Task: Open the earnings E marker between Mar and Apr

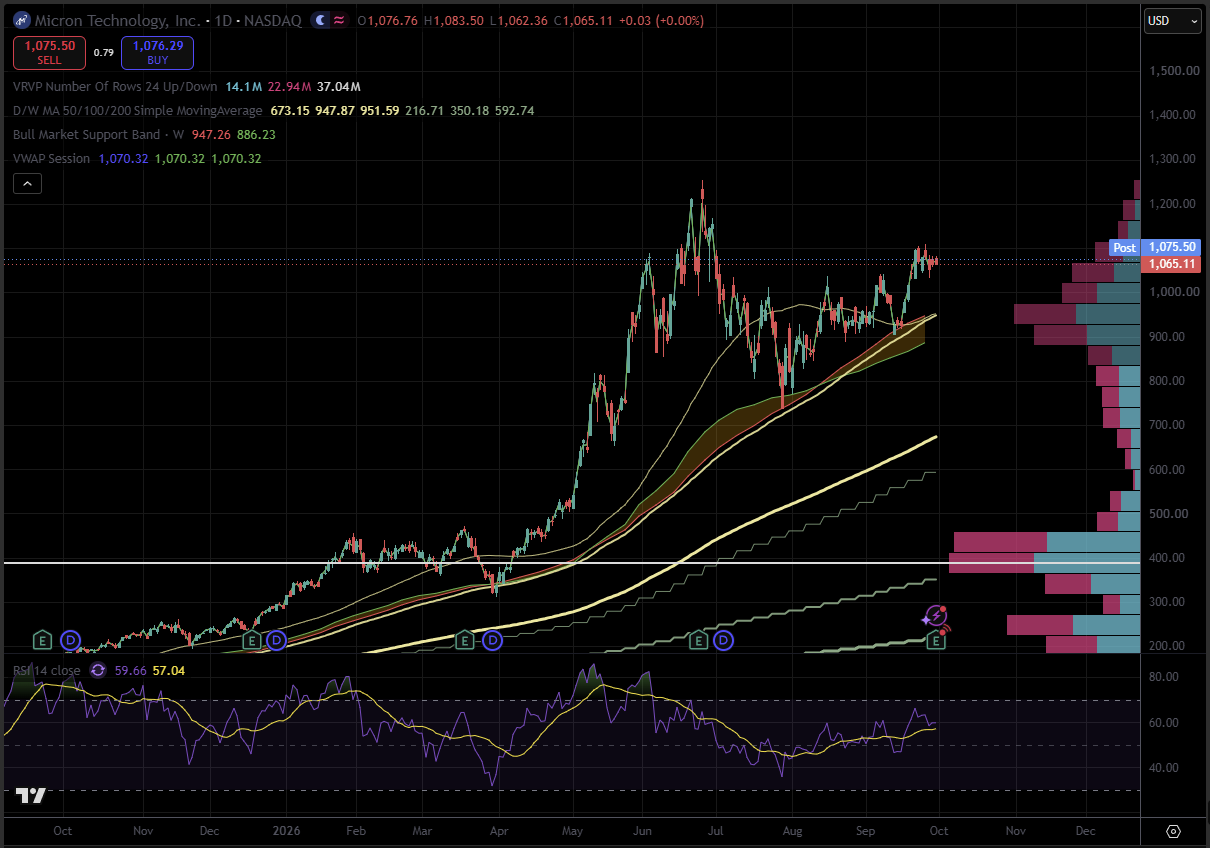Action: [464, 639]
